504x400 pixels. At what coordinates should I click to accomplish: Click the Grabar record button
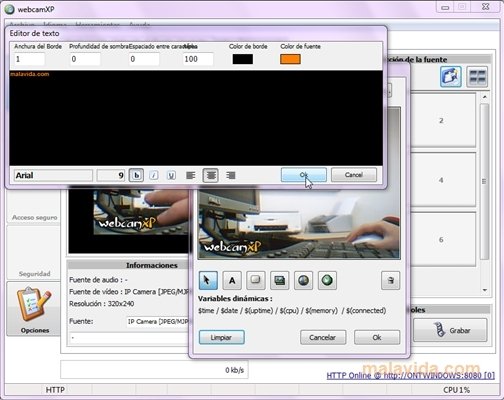coord(450,330)
